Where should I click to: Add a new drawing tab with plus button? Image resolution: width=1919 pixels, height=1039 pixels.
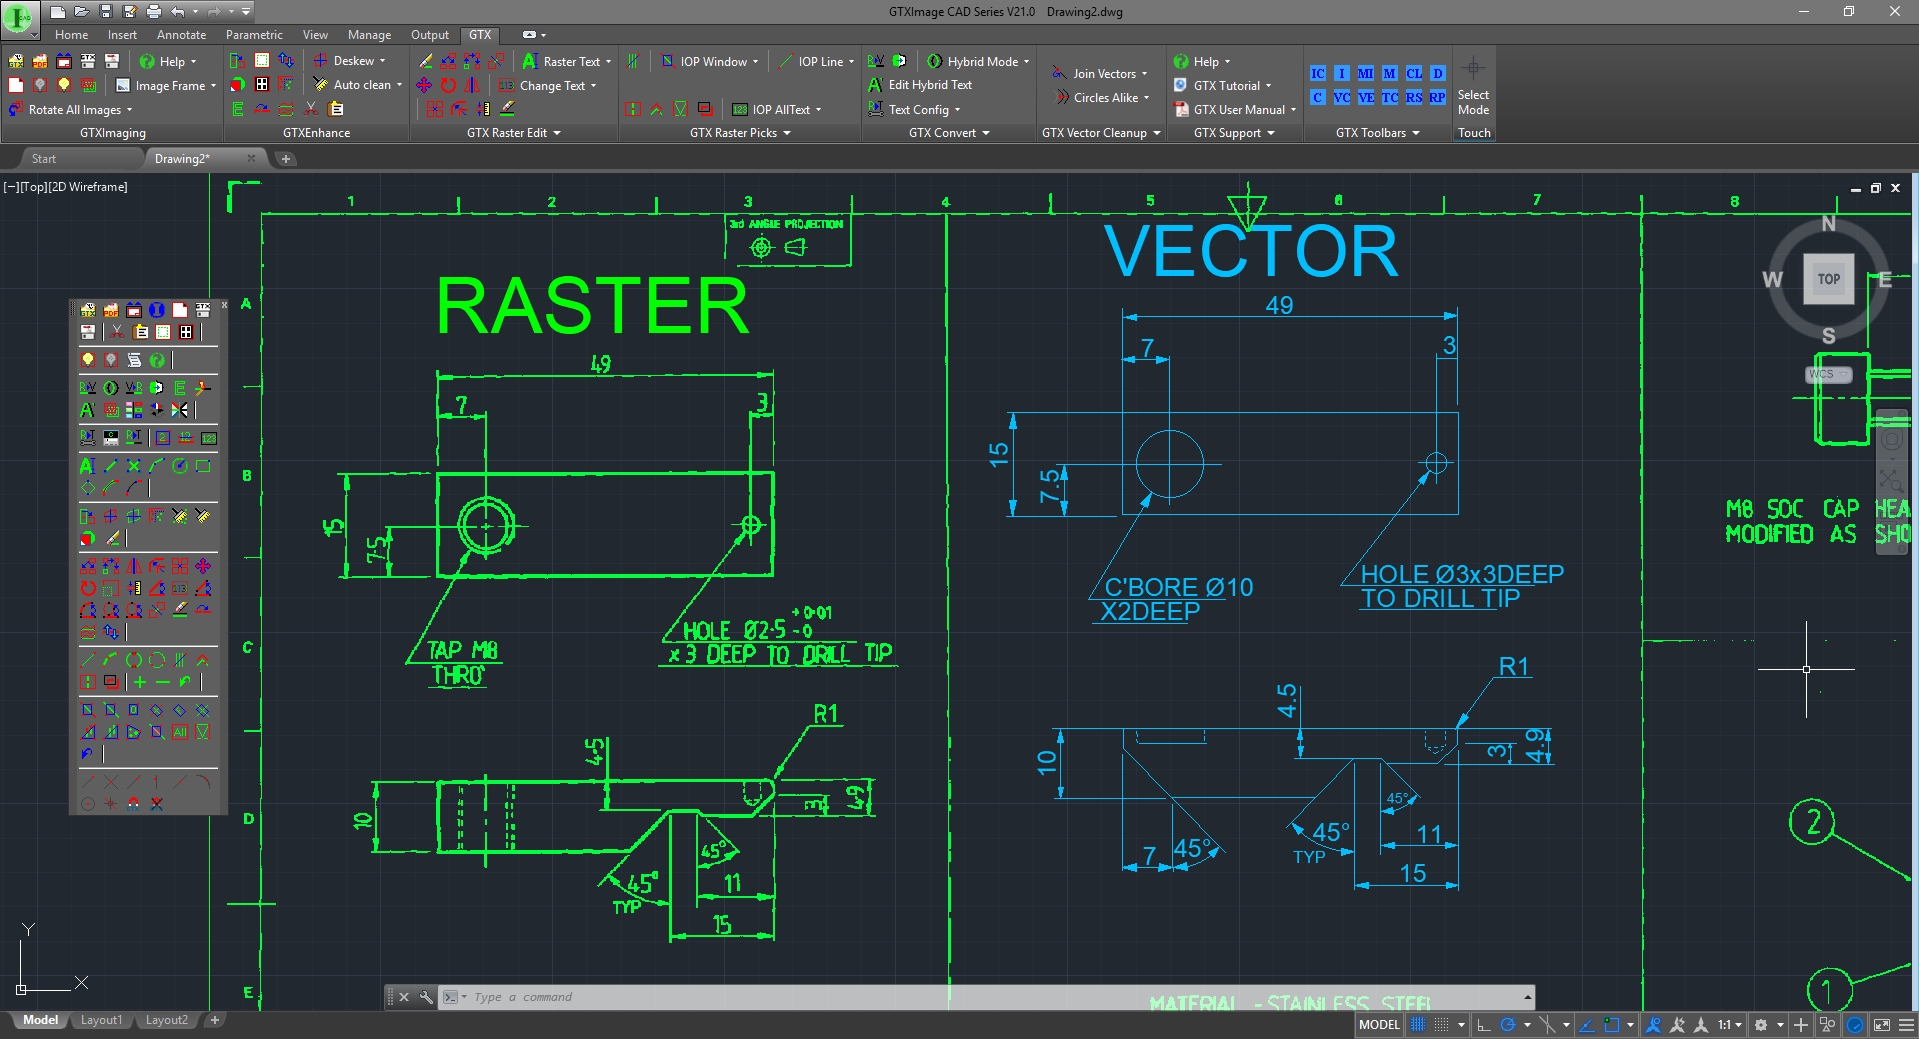[286, 159]
